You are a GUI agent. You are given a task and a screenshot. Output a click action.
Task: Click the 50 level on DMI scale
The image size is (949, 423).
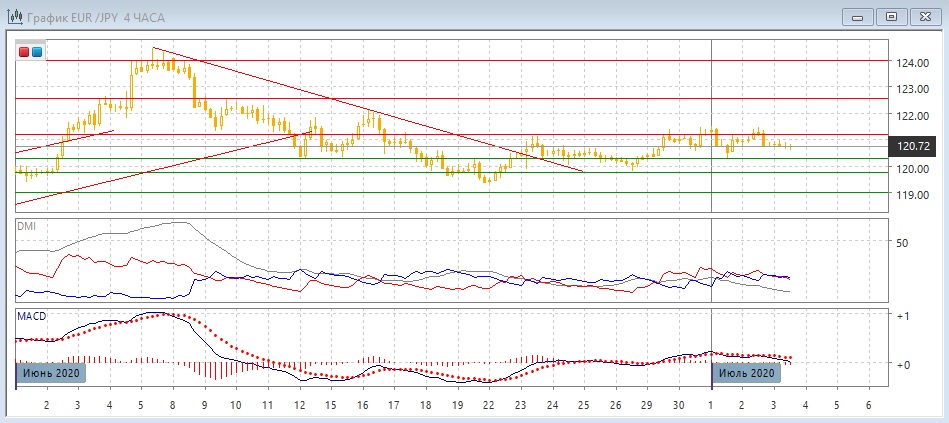(x=901, y=243)
